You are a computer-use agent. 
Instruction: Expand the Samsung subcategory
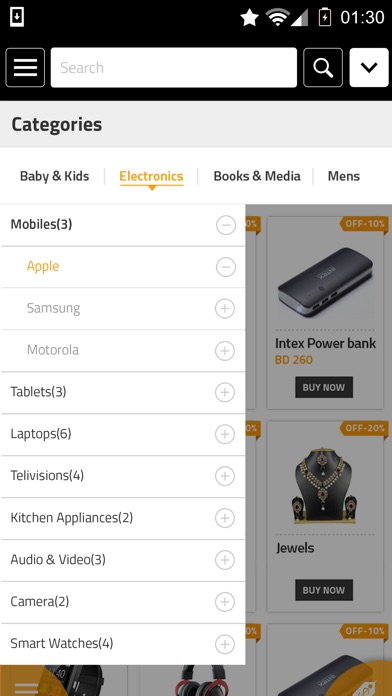click(x=225, y=308)
